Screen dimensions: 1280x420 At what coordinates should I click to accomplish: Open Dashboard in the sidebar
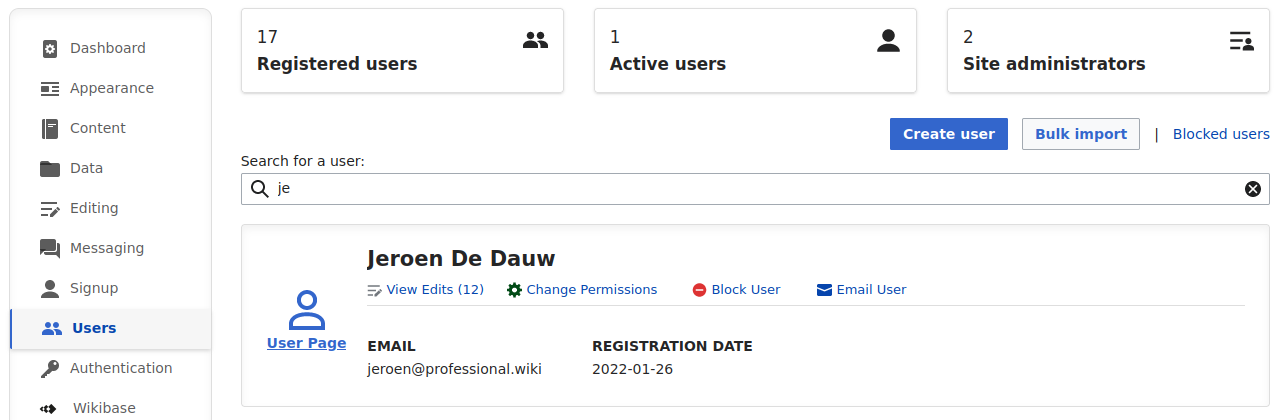coord(107,48)
